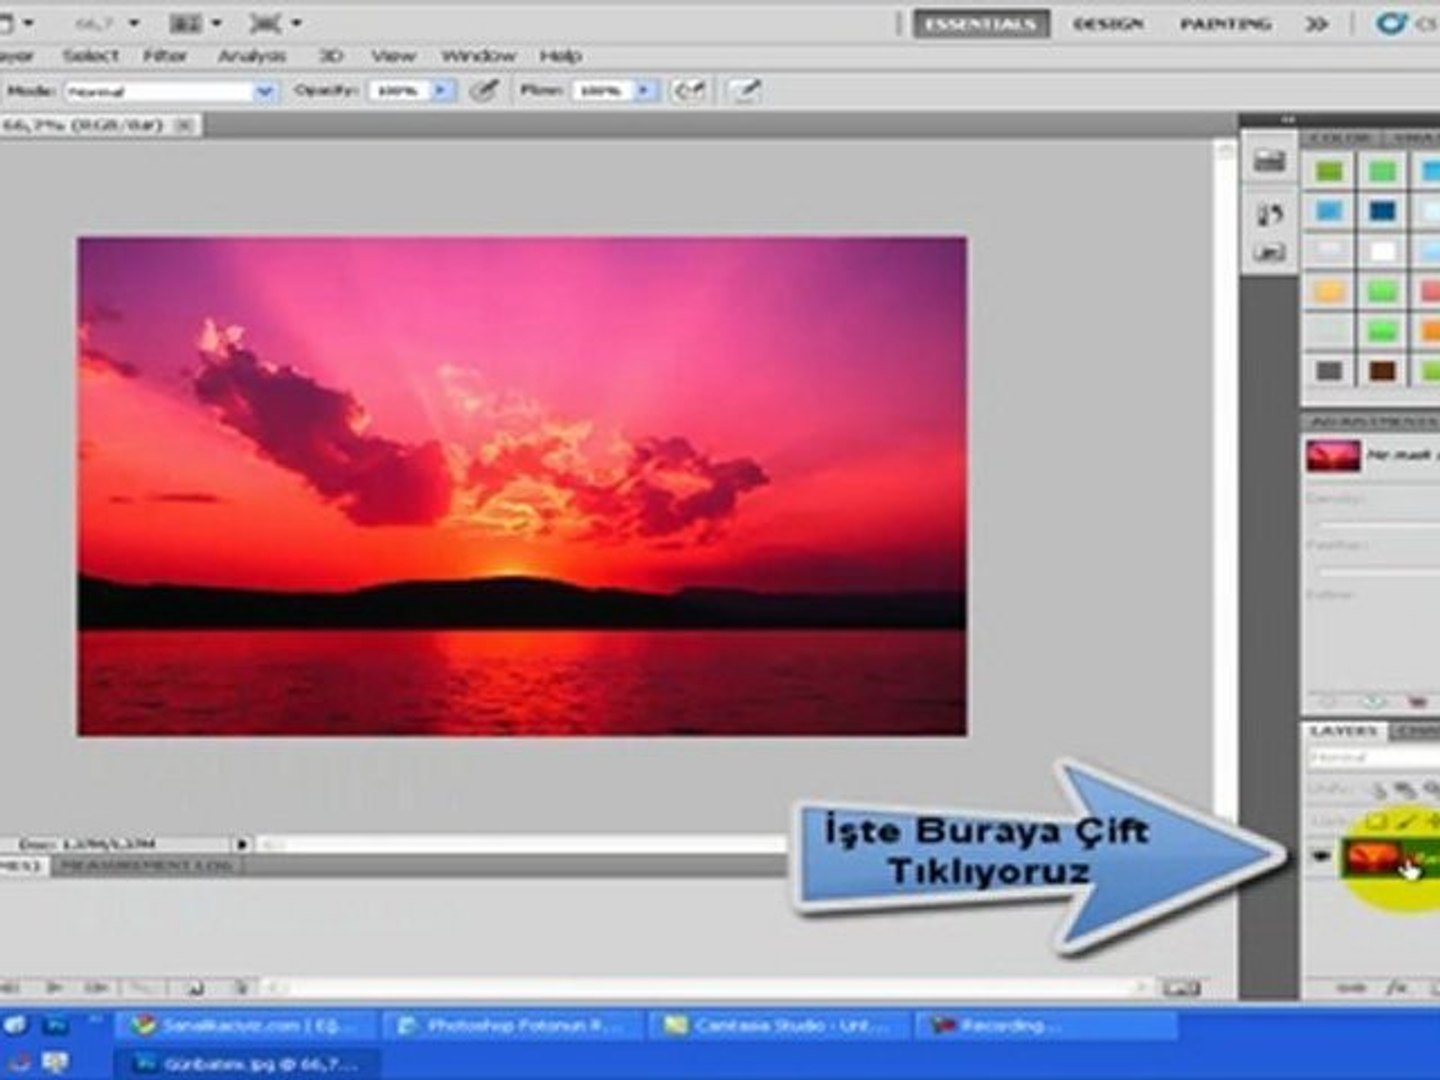Switch to the Design workspace

(x=1108, y=23)
